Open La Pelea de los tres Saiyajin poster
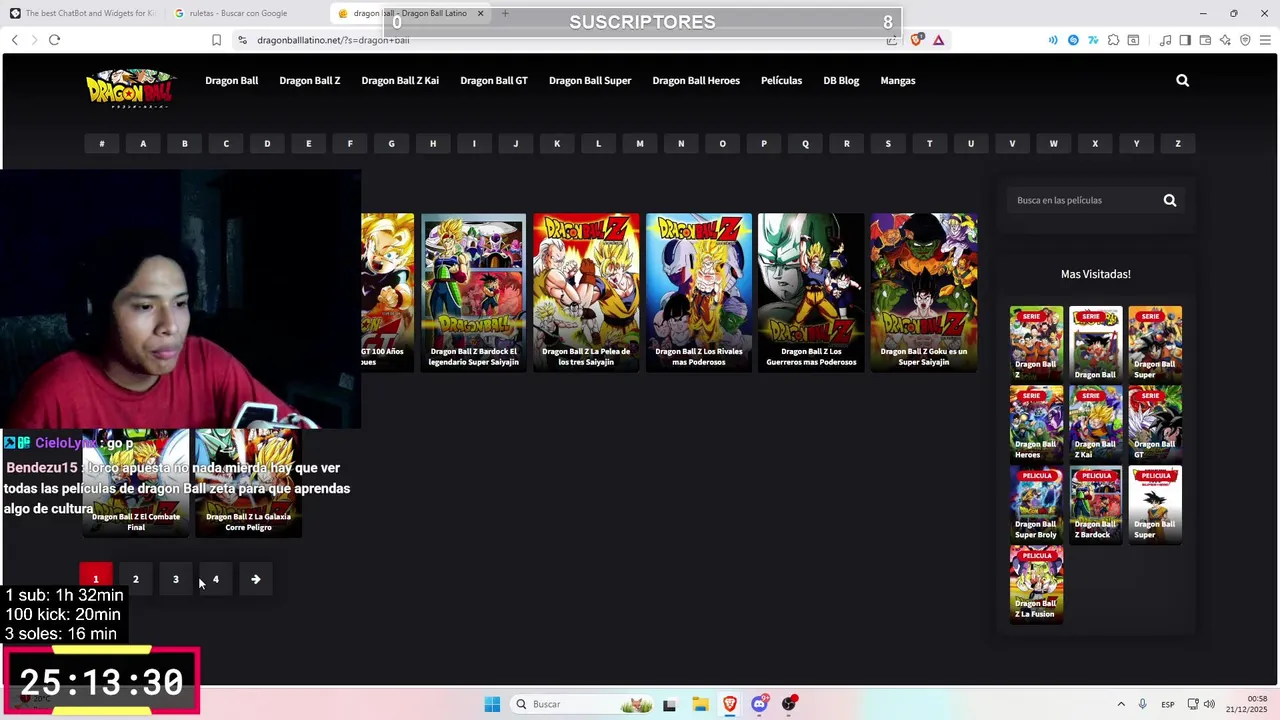 point(586,291)
